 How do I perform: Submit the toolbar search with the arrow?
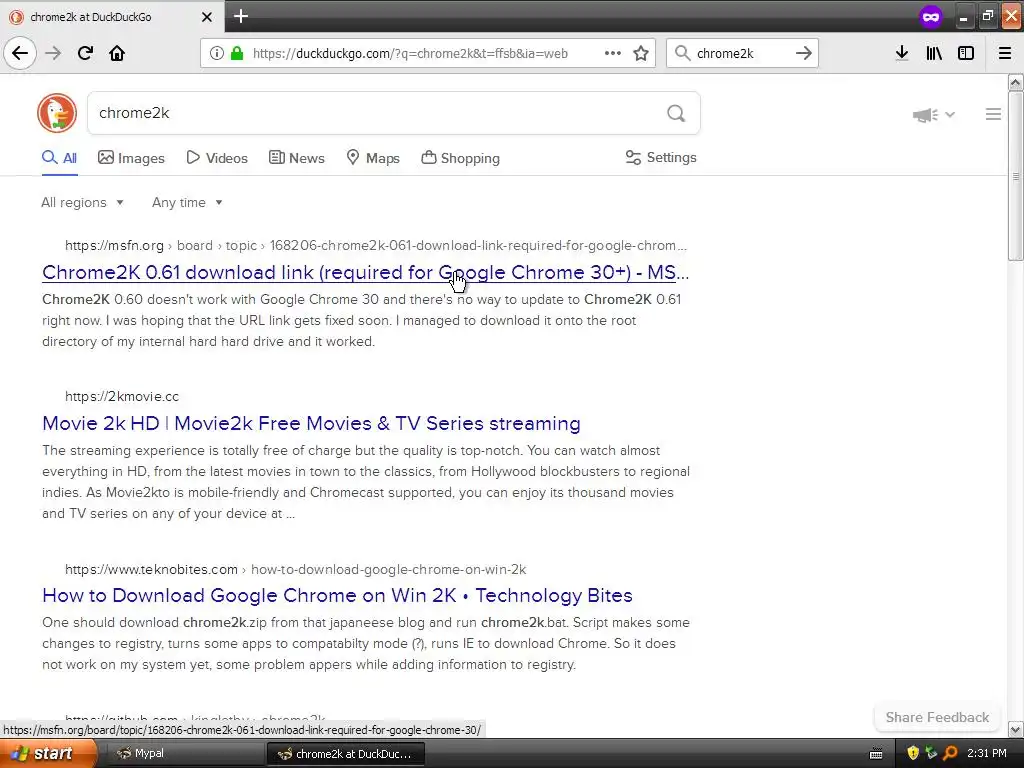pos(804,53)
